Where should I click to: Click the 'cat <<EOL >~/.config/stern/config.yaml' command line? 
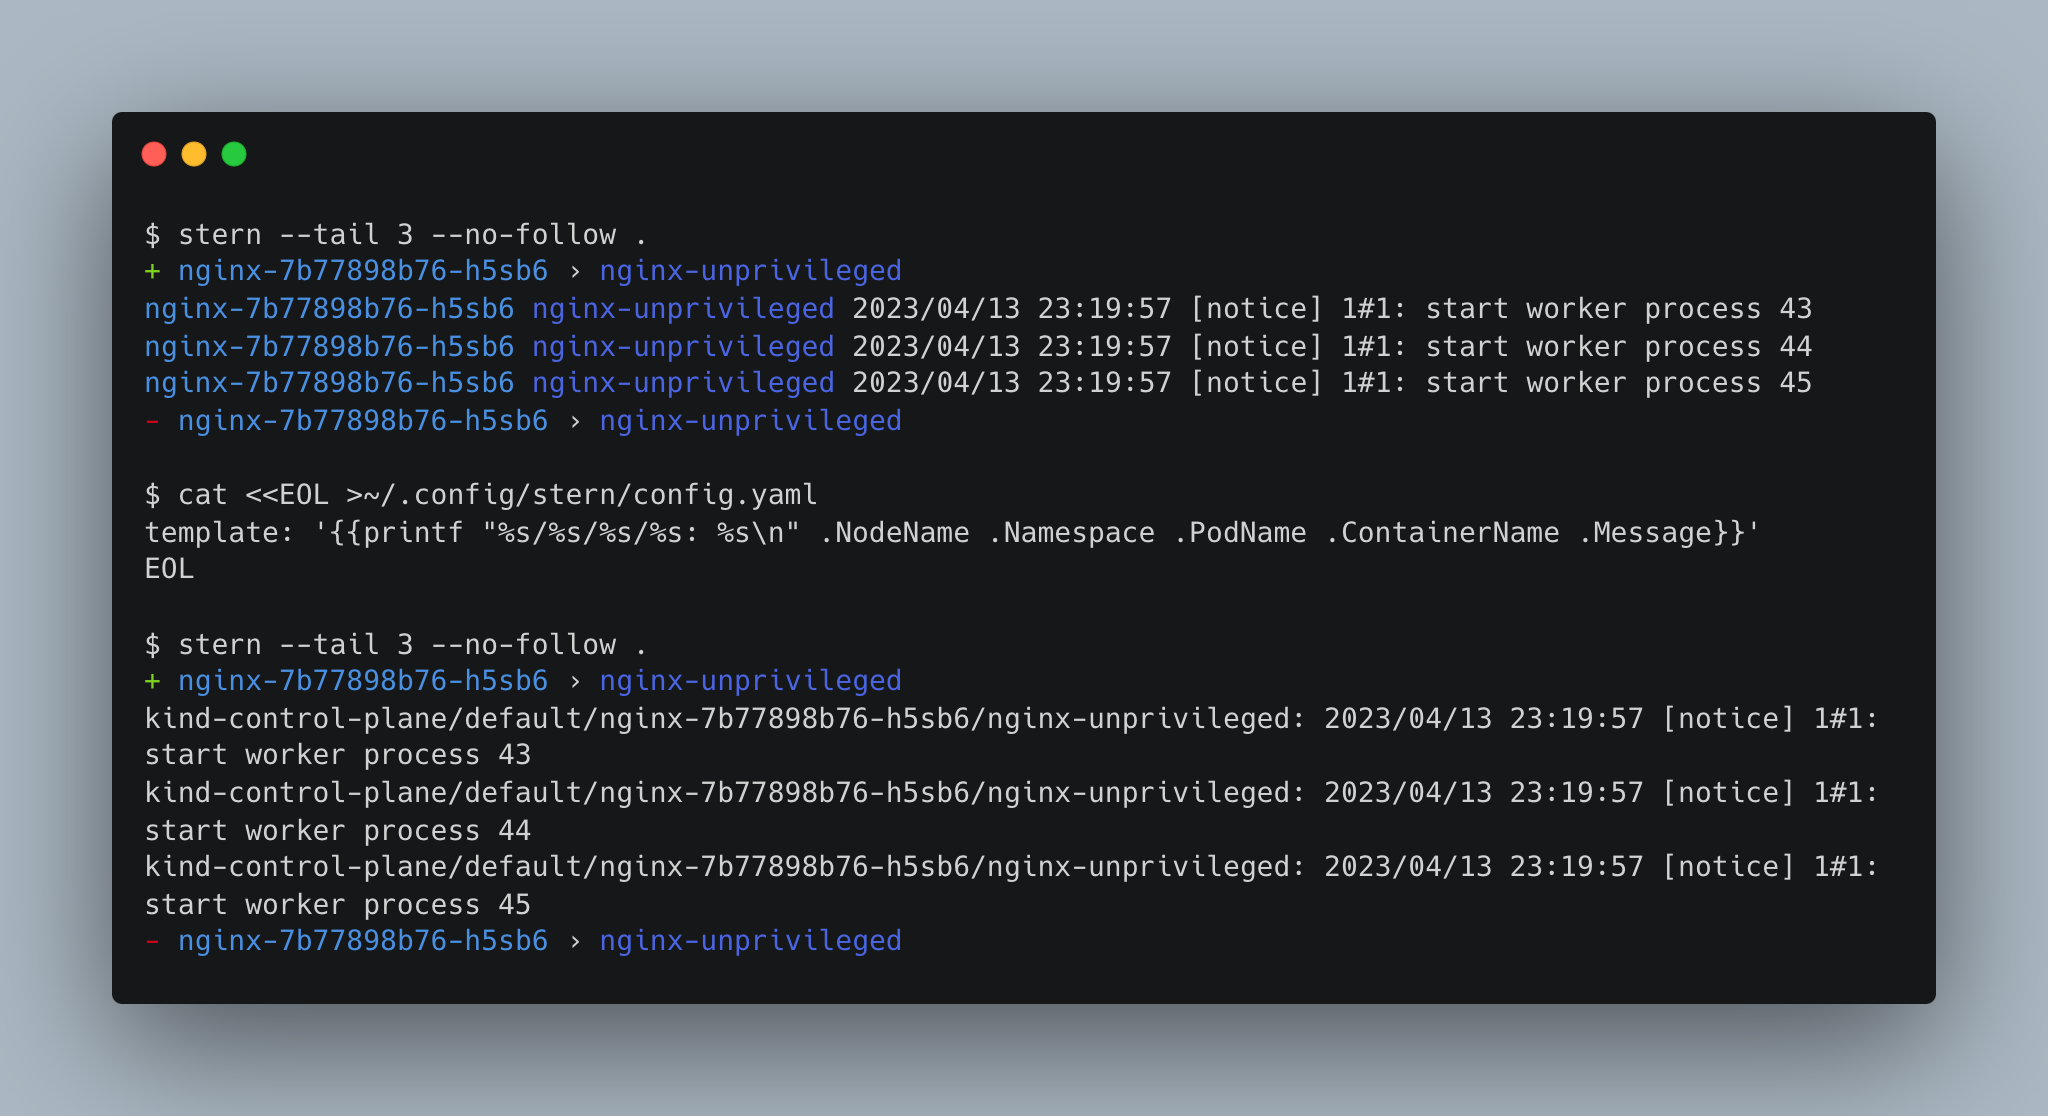[x=481, y=495]
